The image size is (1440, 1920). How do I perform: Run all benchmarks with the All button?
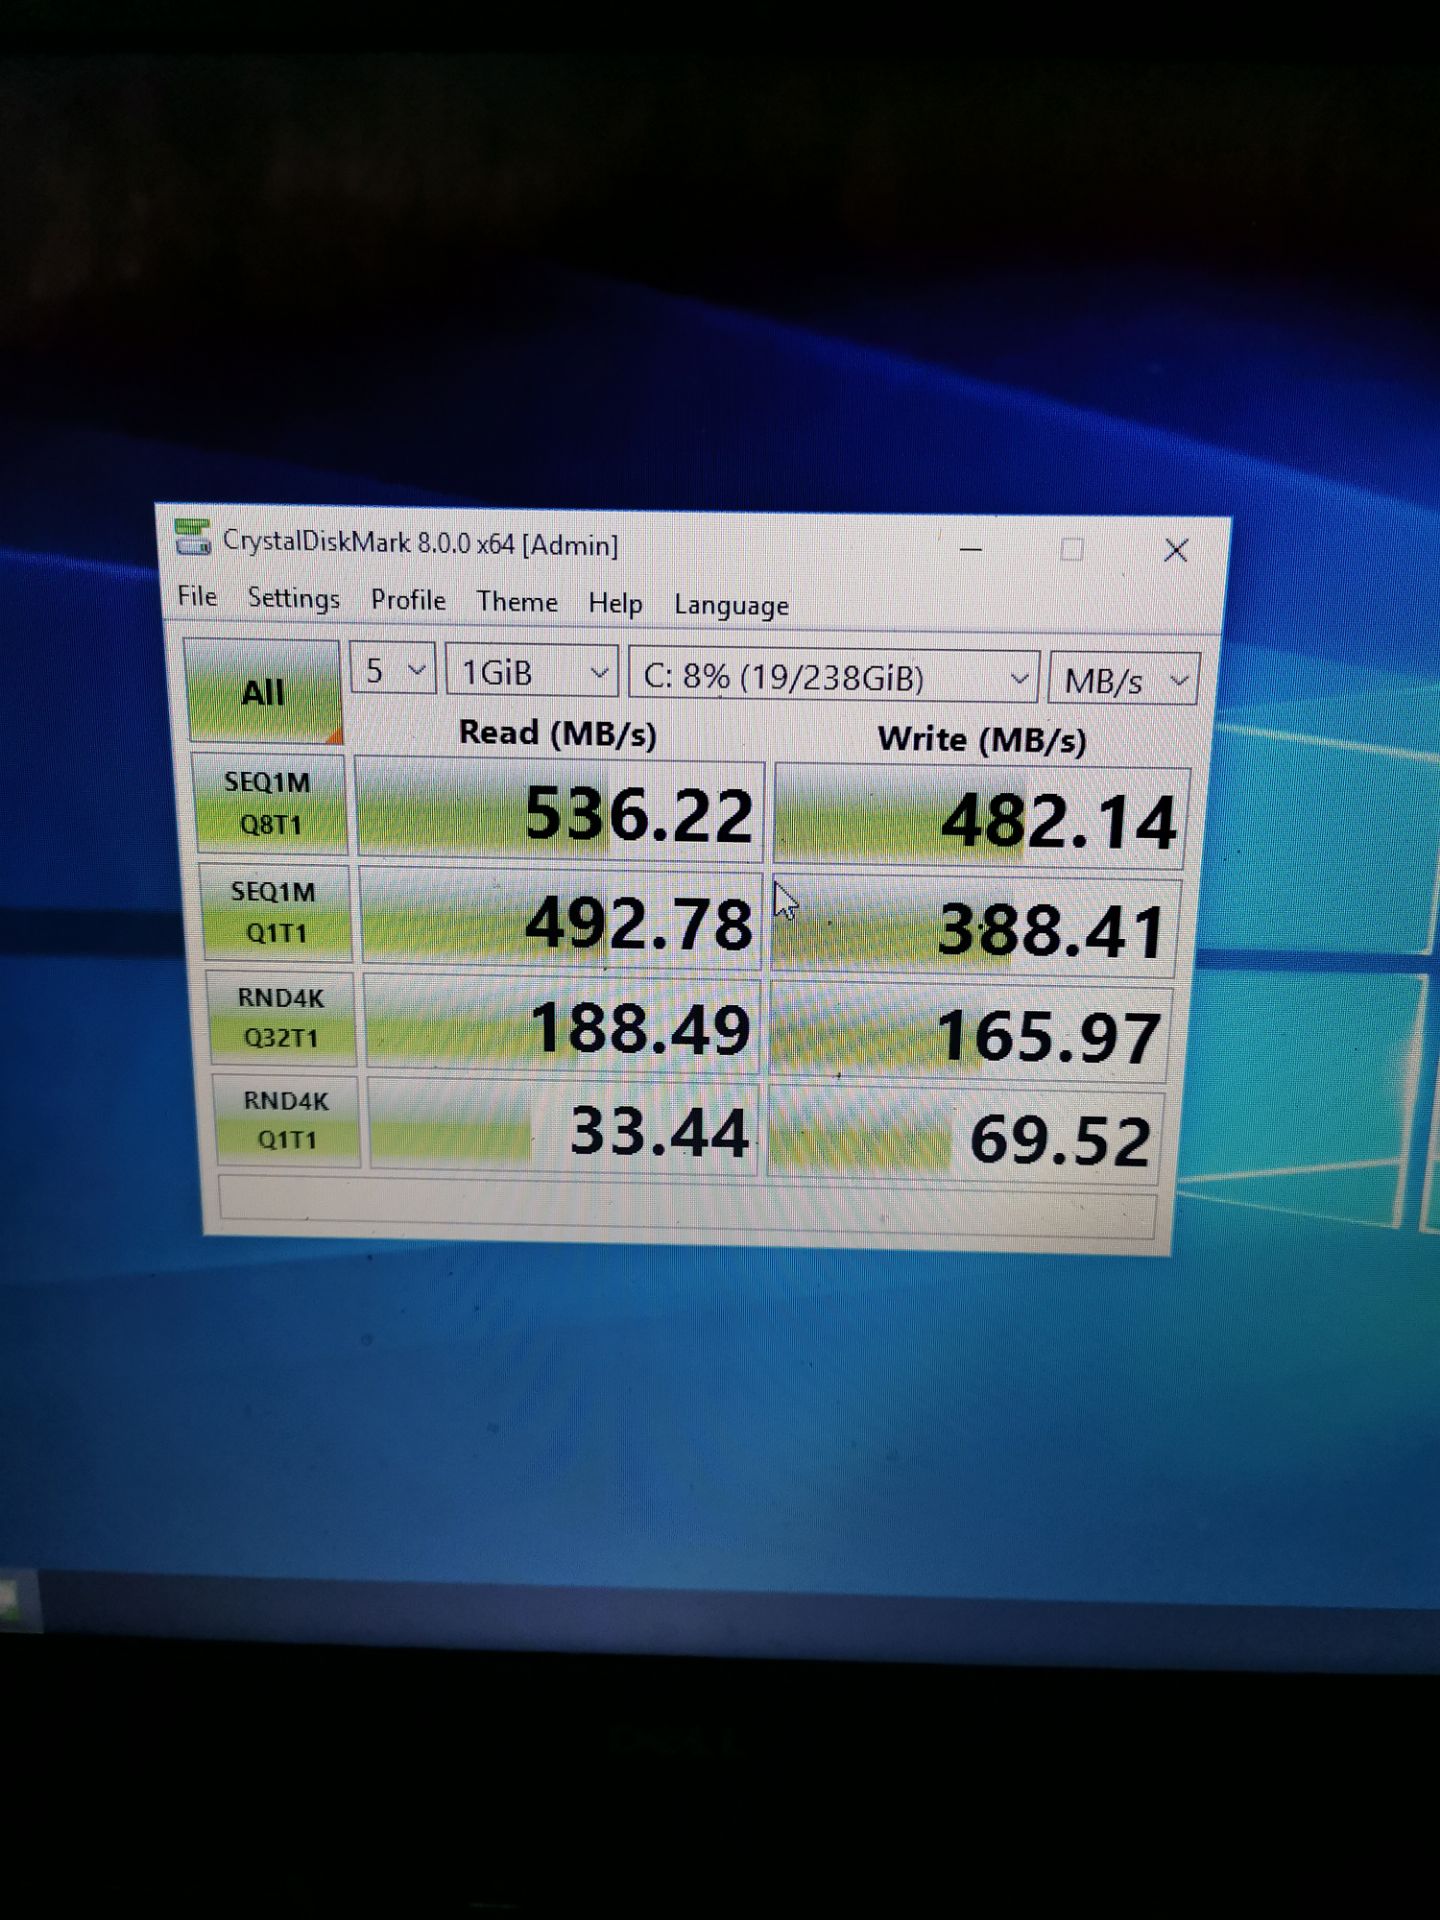point(263,691)
